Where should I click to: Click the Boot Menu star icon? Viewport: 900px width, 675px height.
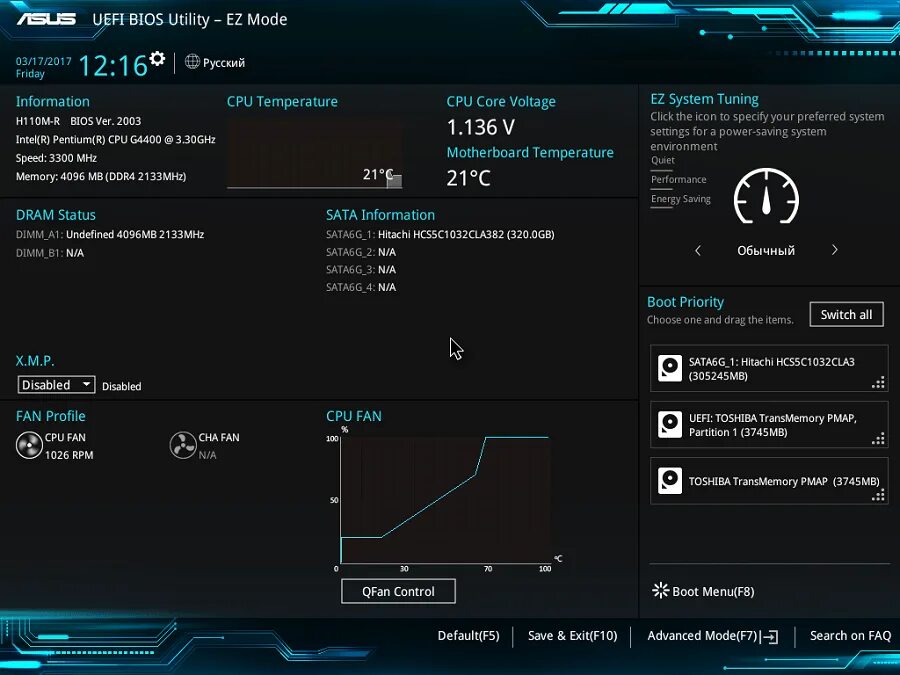661,591
